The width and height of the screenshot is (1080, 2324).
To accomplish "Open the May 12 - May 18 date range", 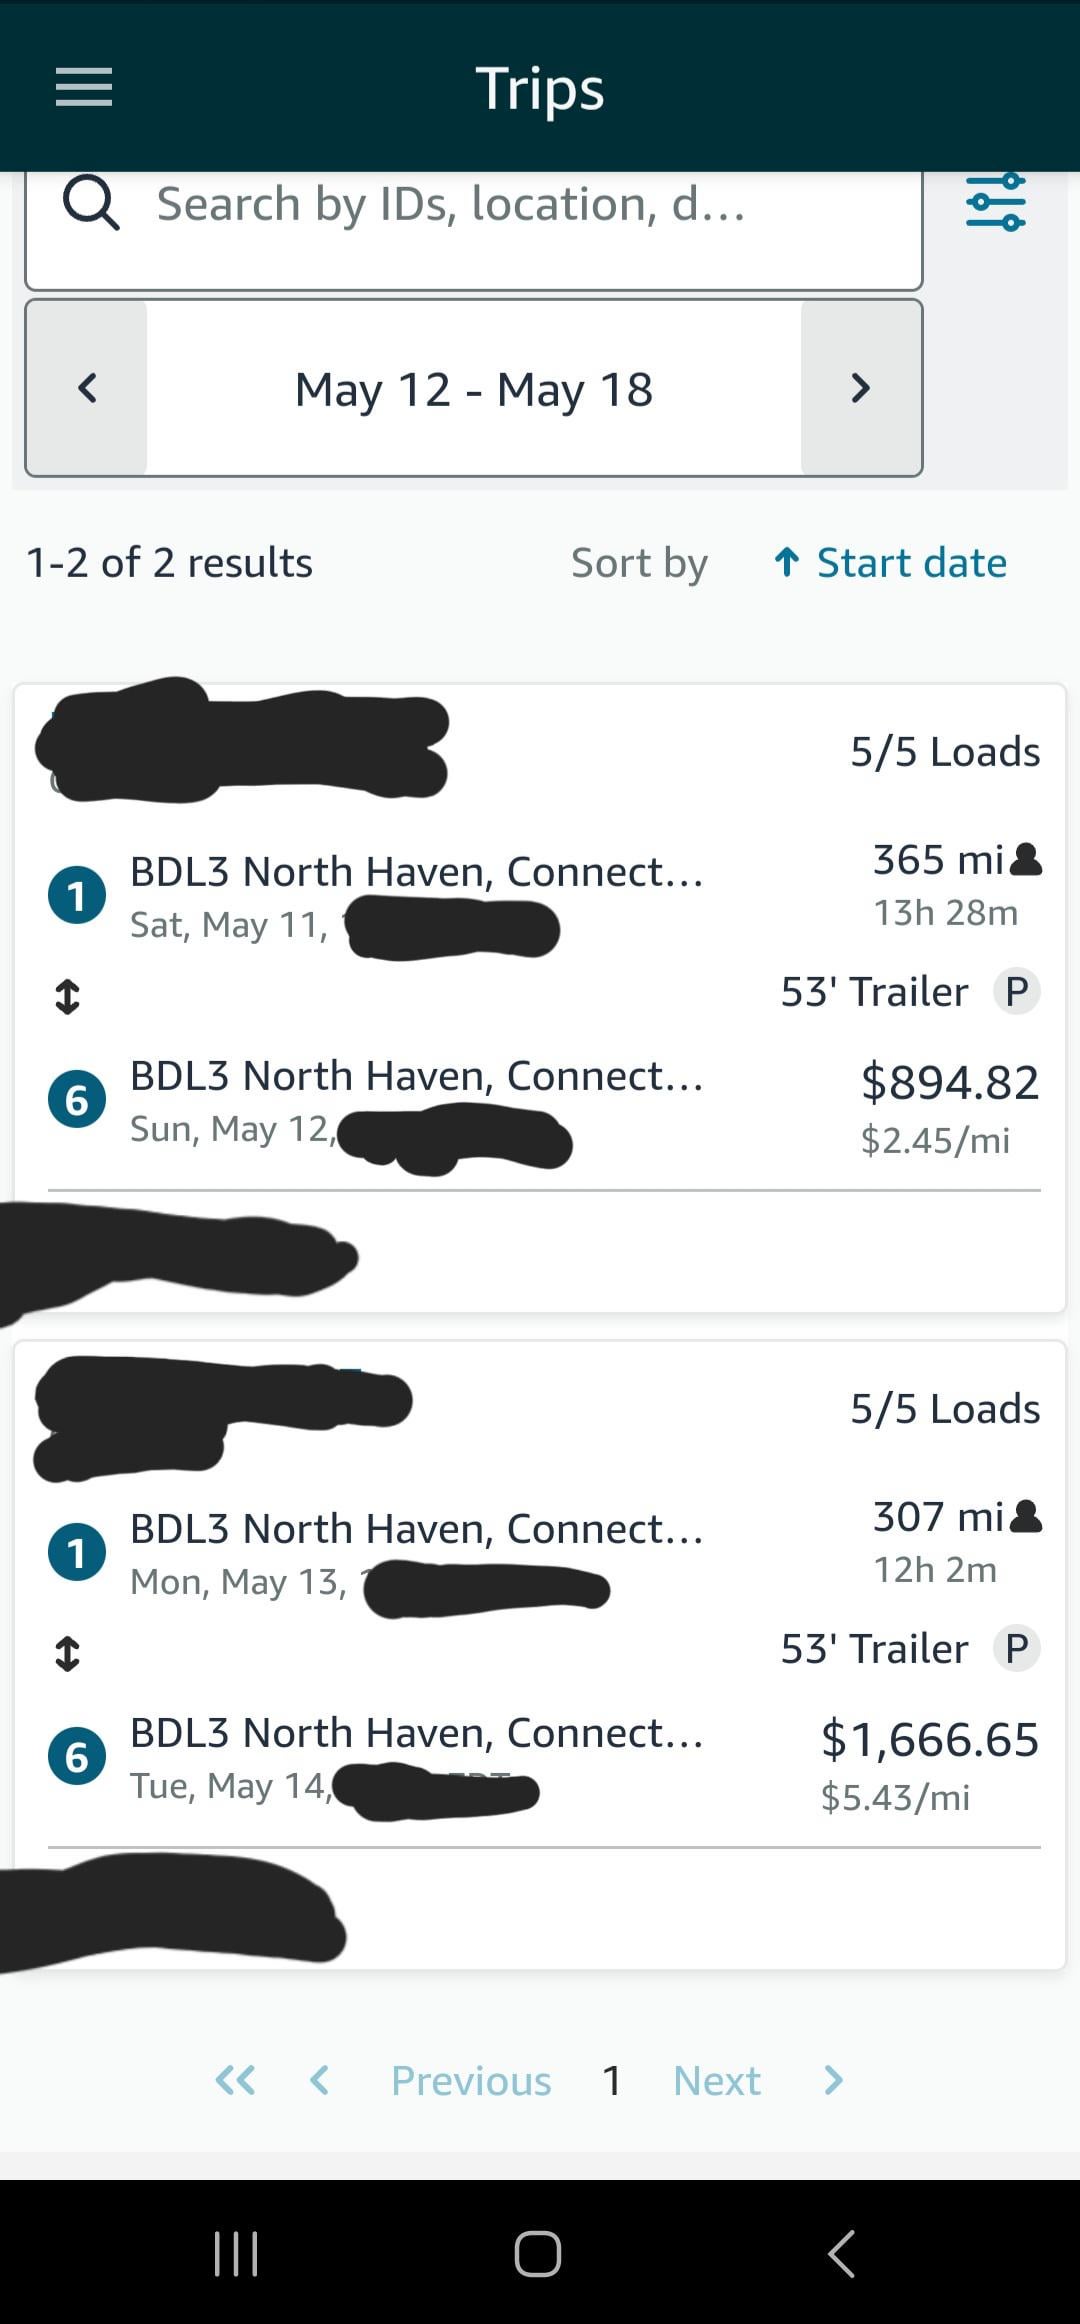I will 474,389.
